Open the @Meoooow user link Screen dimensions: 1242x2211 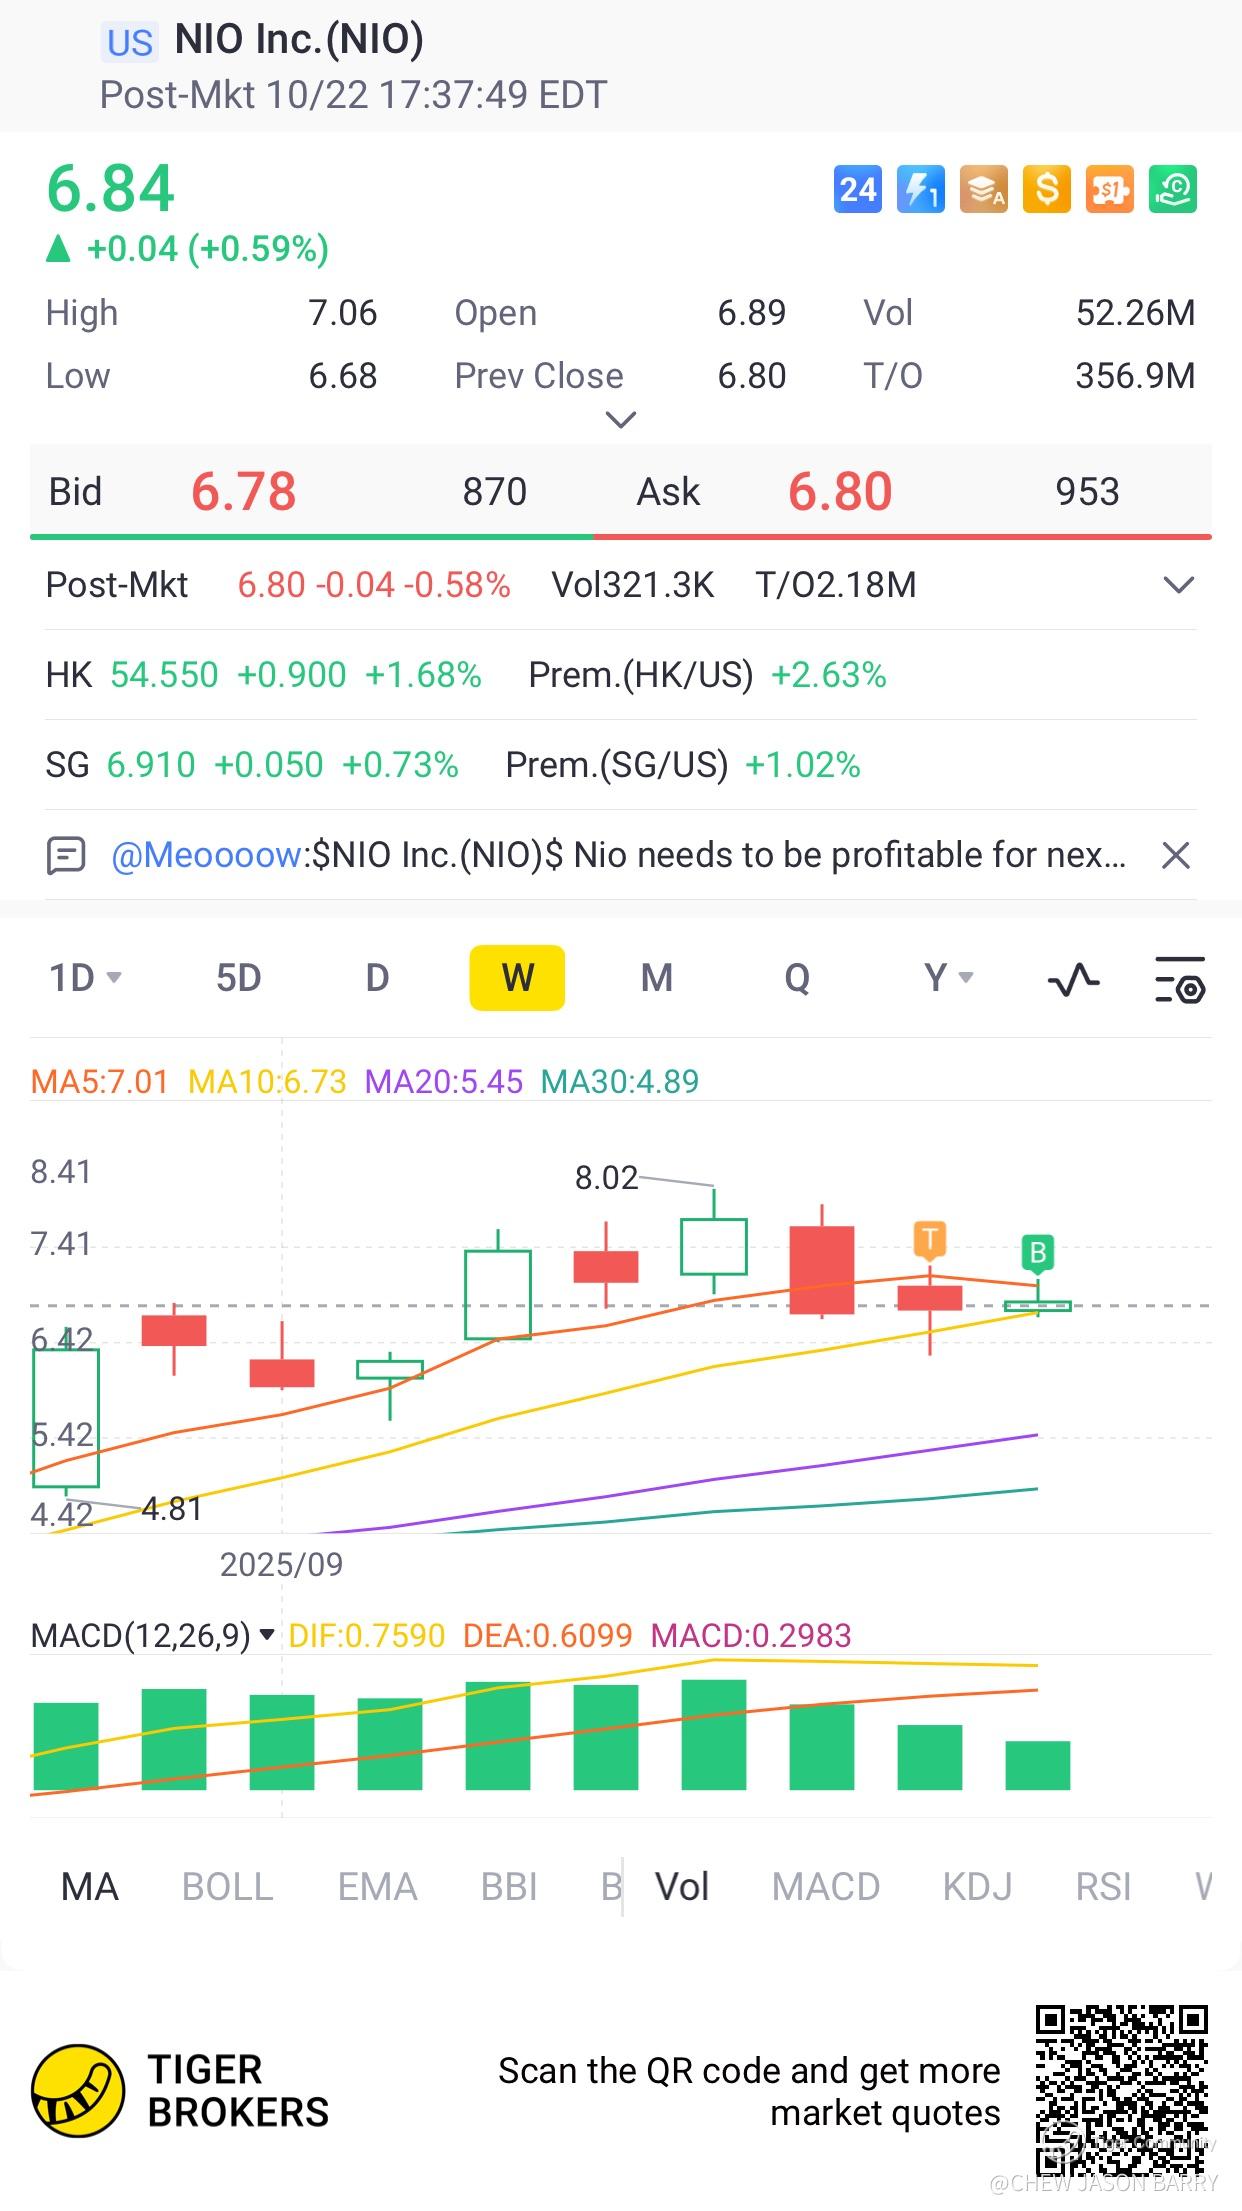pos(206,856)
